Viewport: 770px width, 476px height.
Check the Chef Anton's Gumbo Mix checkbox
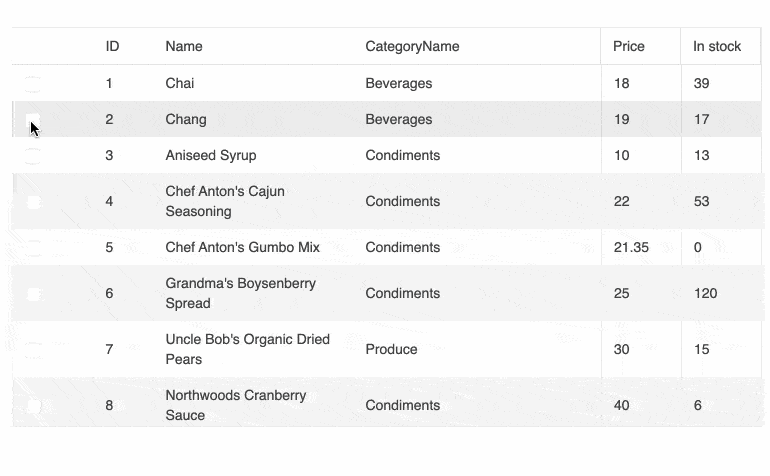(33, 248)
